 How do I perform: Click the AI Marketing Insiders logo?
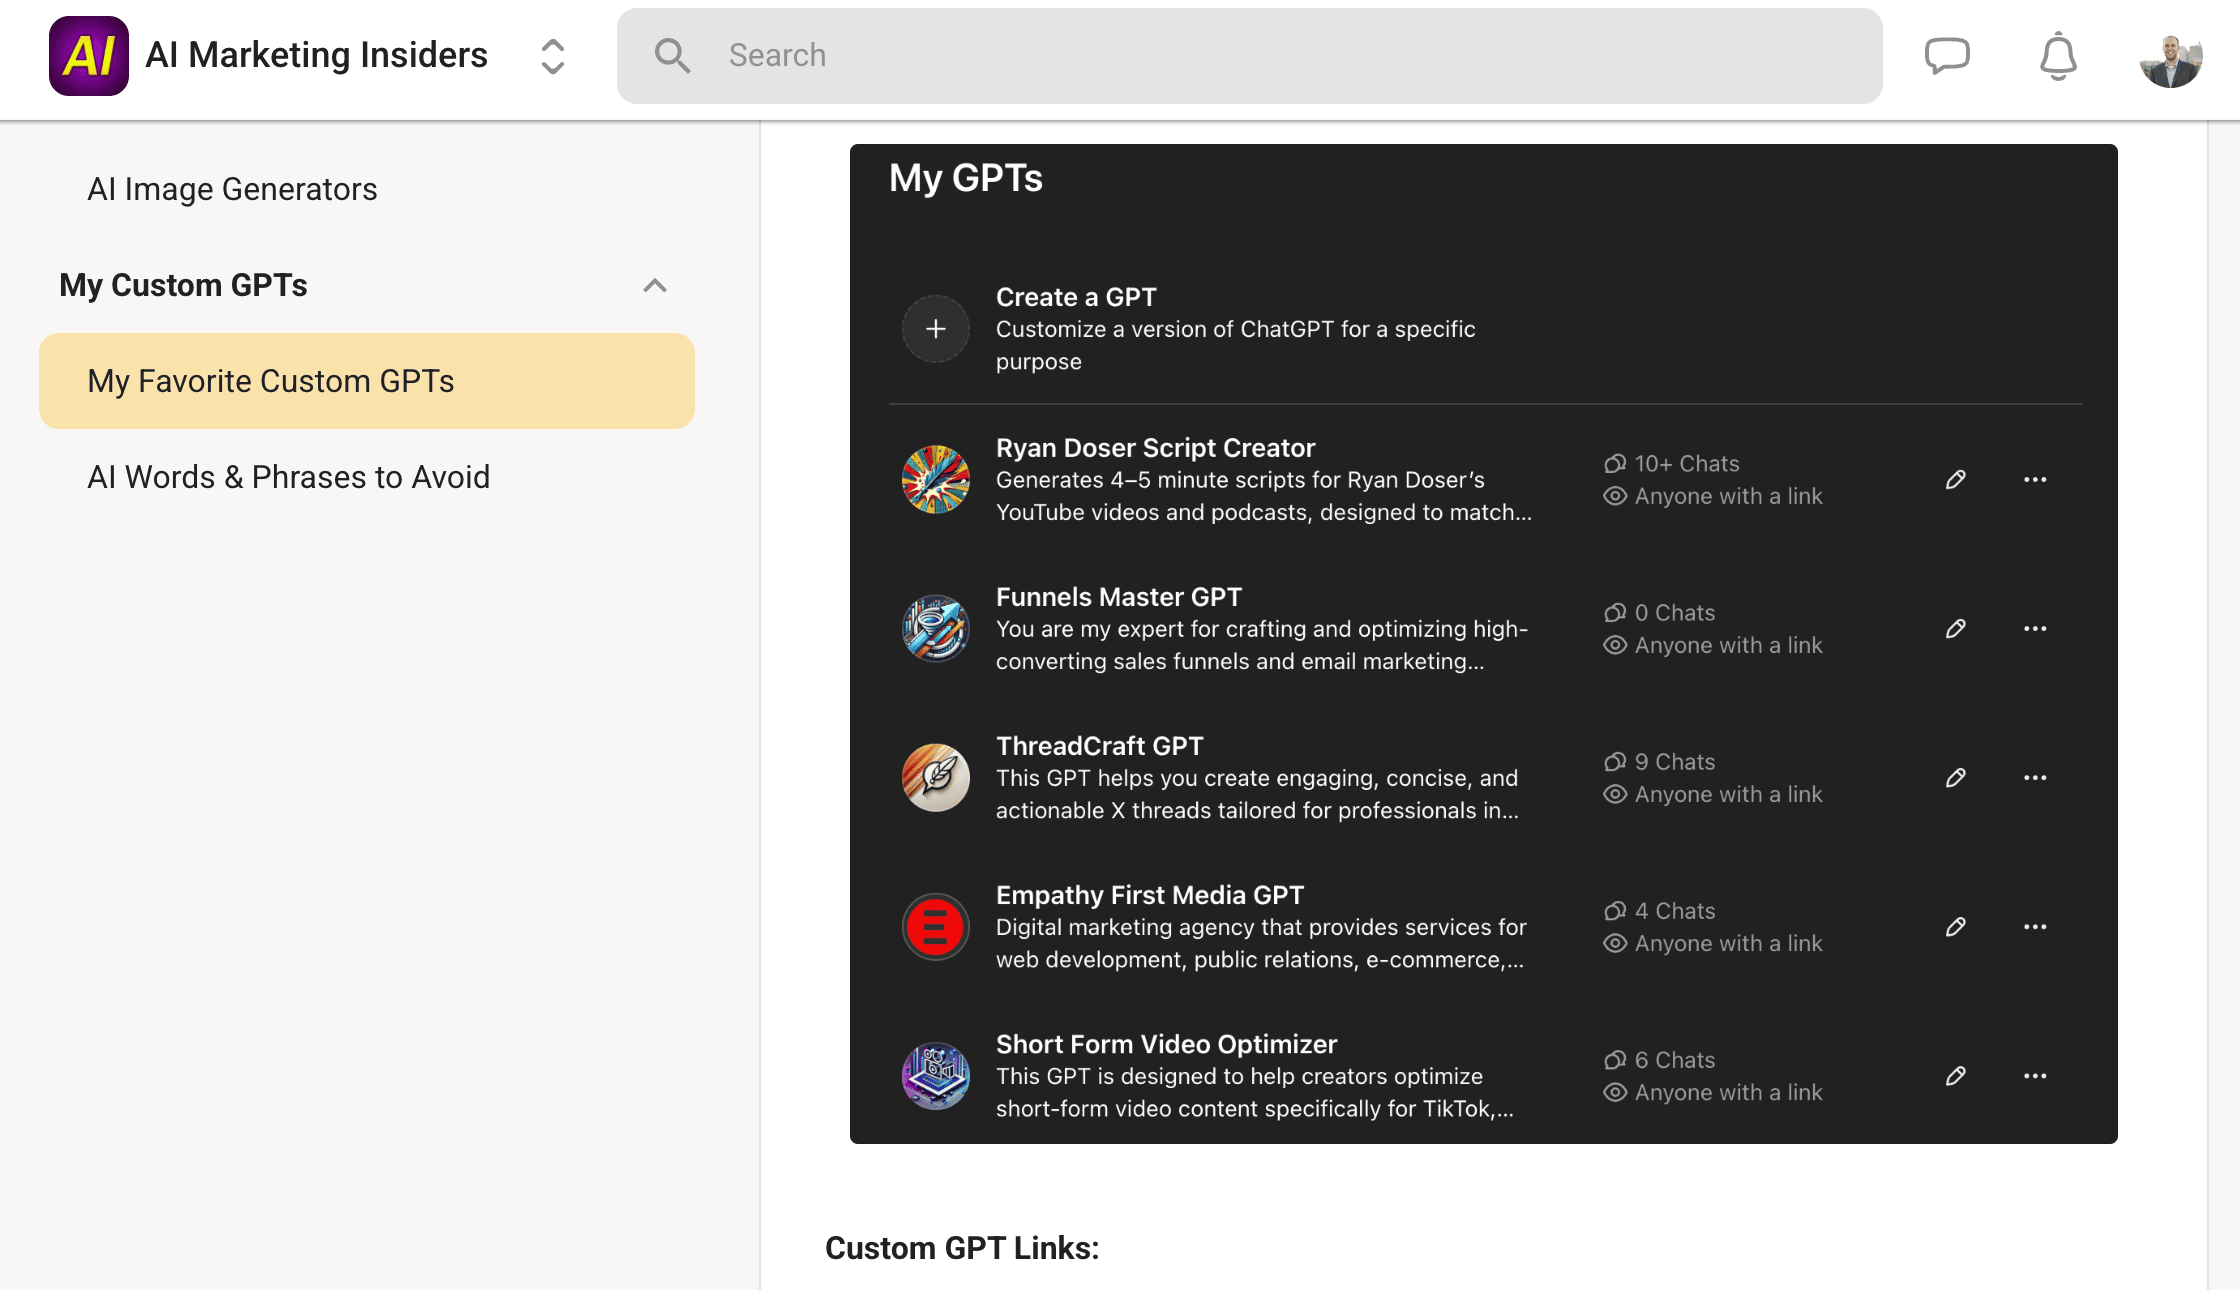click(x=89, y=56)
